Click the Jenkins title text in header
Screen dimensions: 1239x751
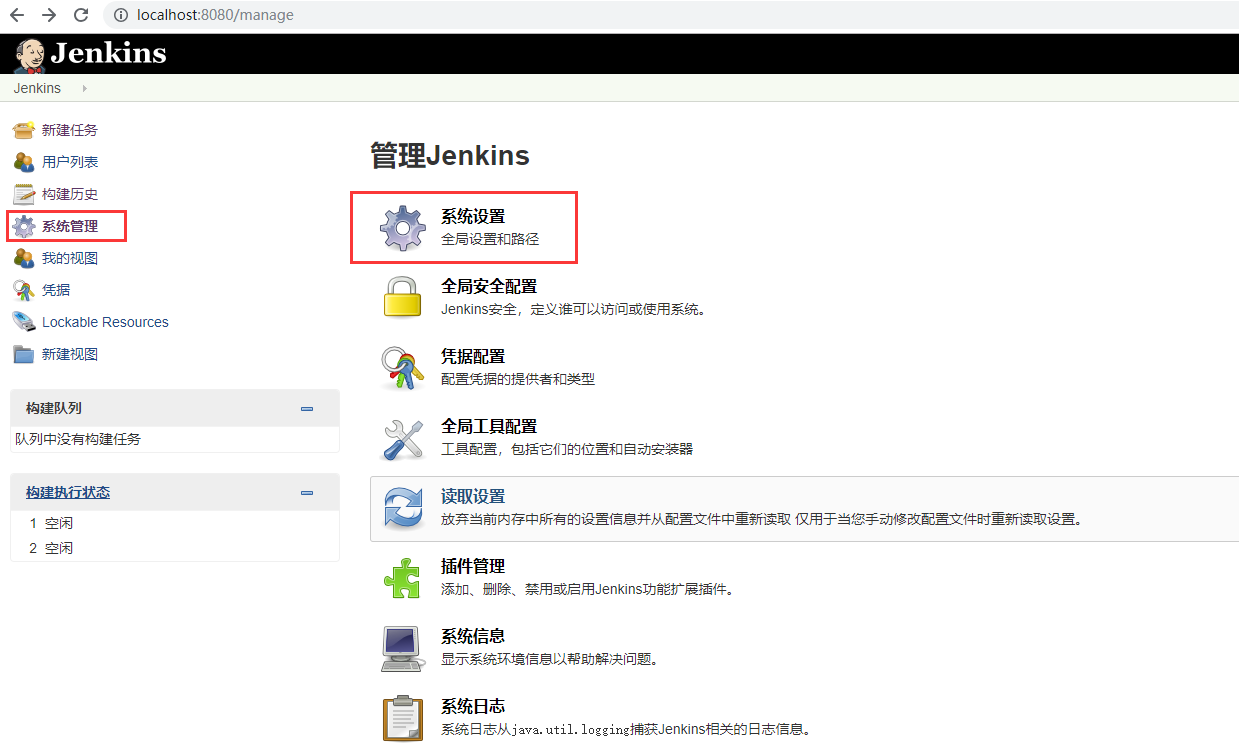[108, 53]
